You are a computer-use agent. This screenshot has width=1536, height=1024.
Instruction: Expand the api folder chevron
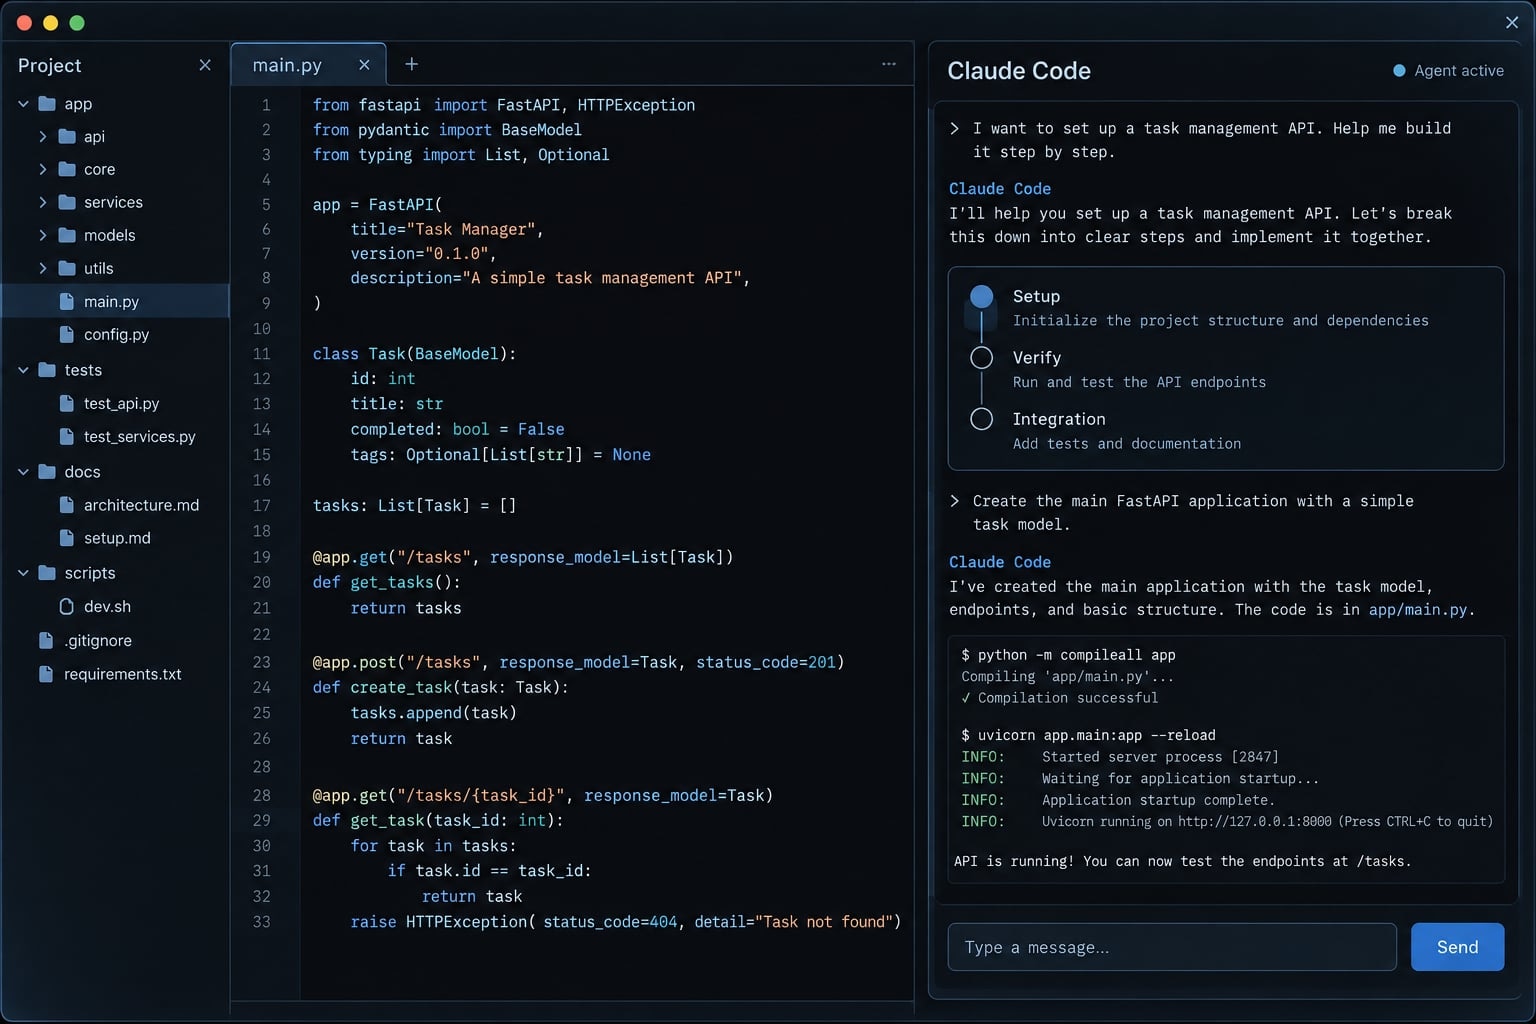click(43, 136)
